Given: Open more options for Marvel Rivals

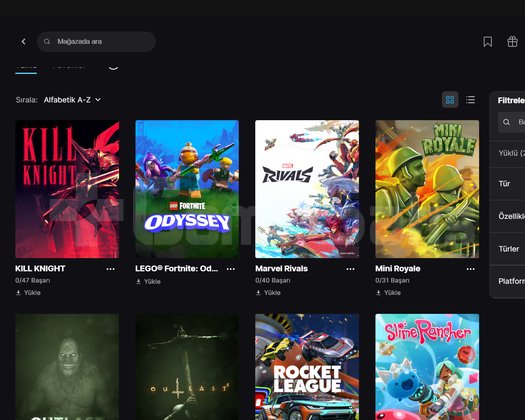Looking at the screenshot, I should click(350, 269).
